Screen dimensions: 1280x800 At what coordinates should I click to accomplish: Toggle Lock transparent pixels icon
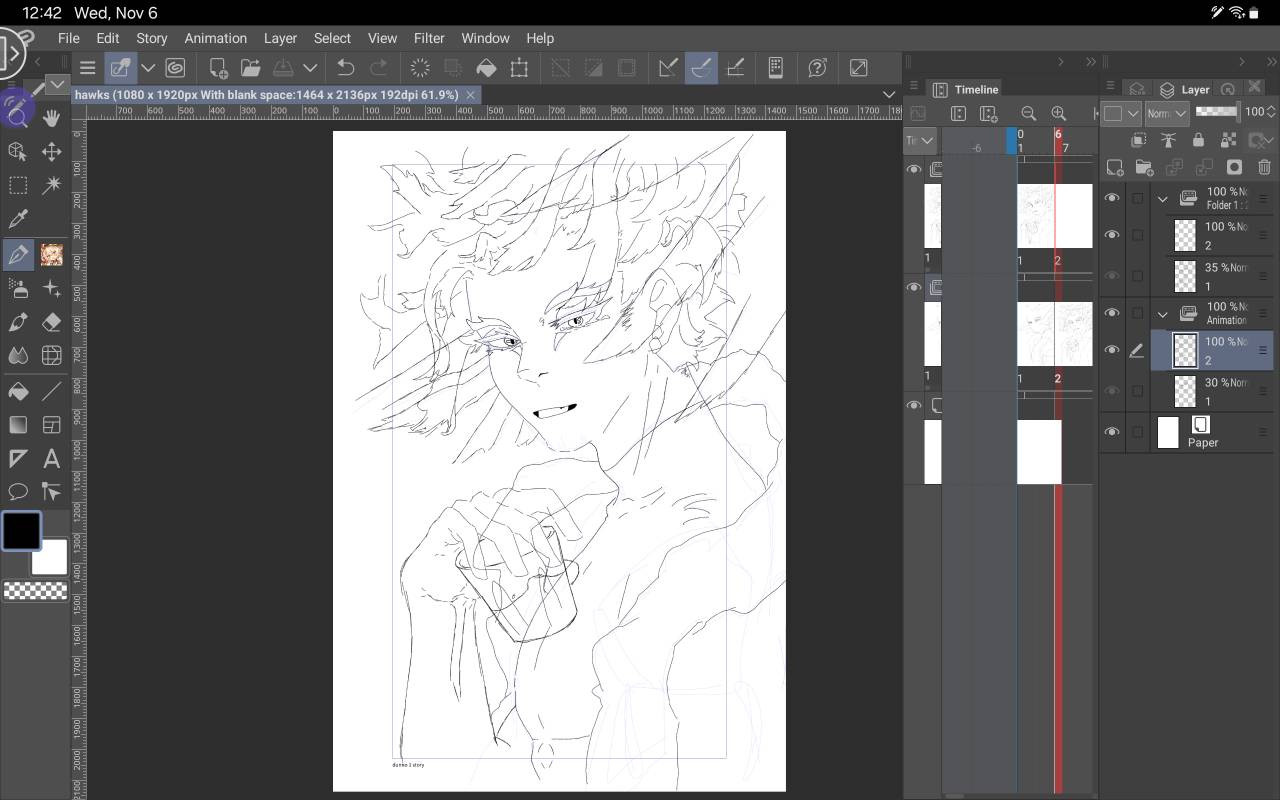click(x=1228, y=141)
